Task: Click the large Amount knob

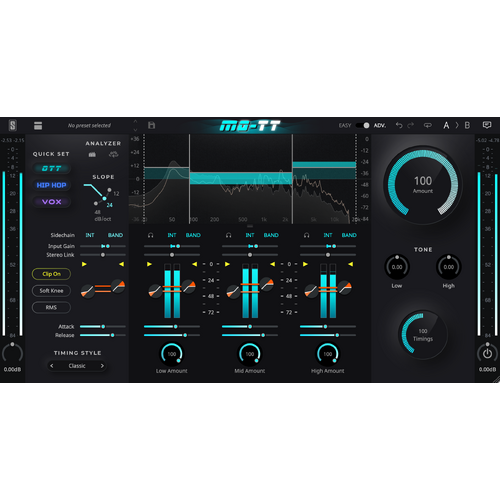Action: pos(423,185)
